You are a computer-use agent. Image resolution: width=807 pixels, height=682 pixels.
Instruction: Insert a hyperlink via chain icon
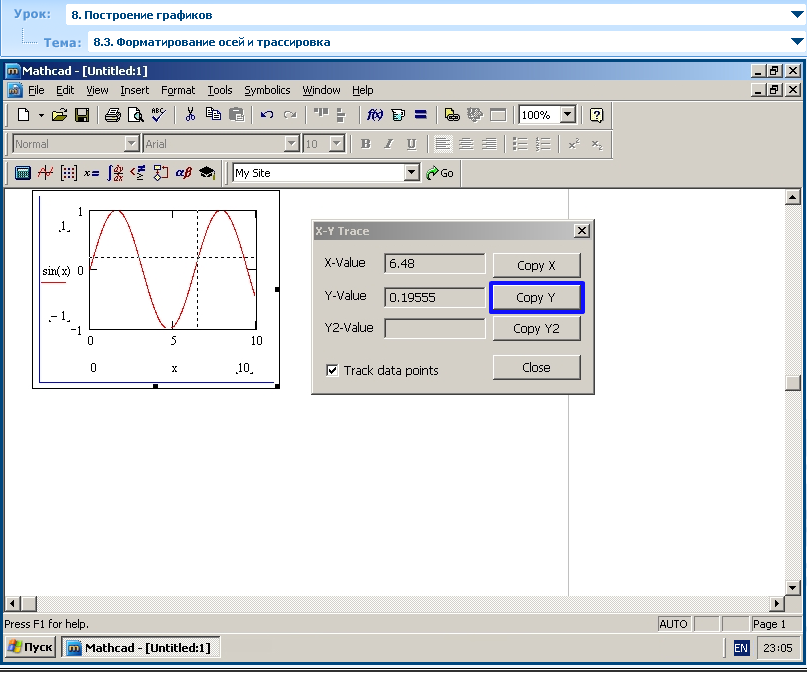(451, 115)
